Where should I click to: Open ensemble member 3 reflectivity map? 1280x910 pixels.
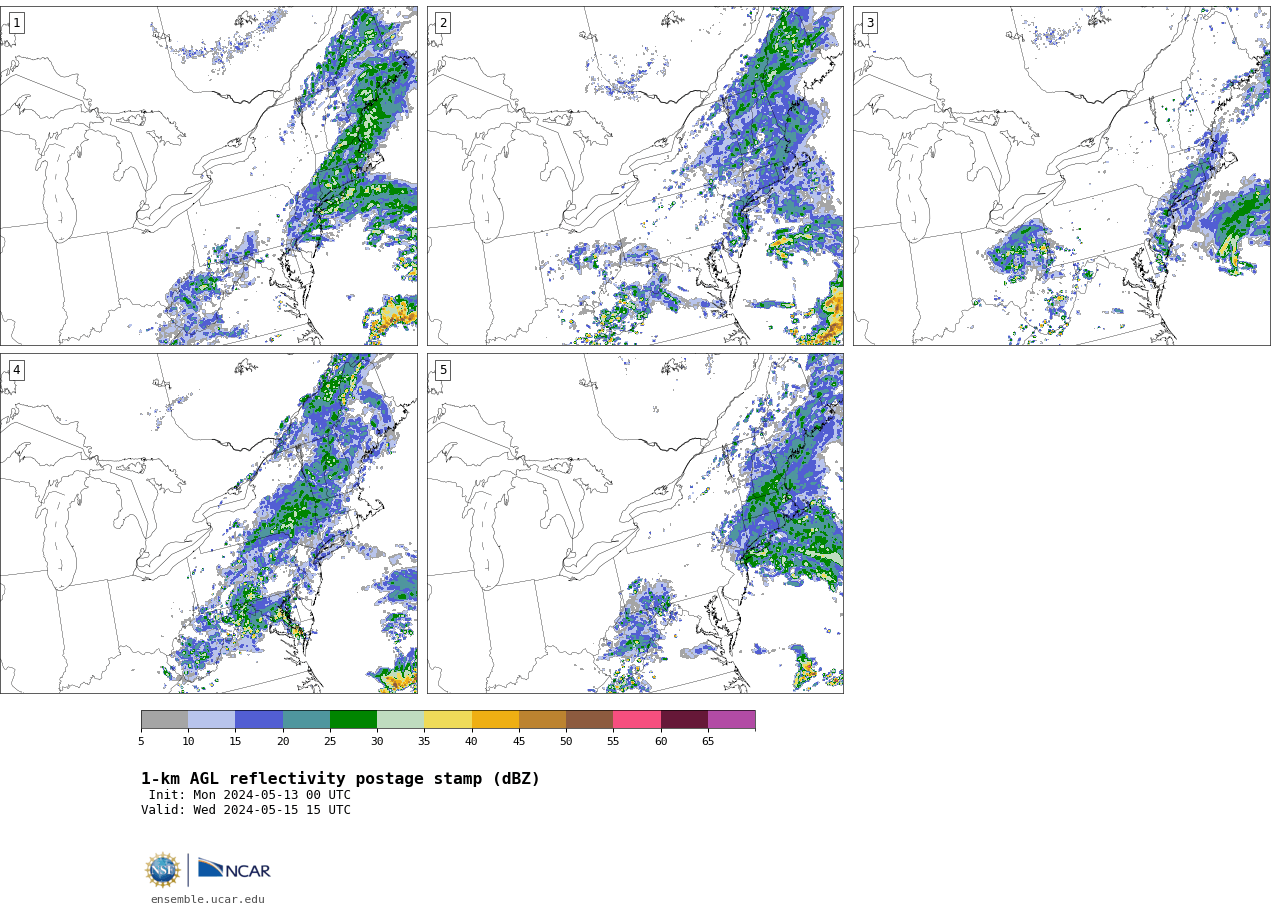tap(1061, 176)
